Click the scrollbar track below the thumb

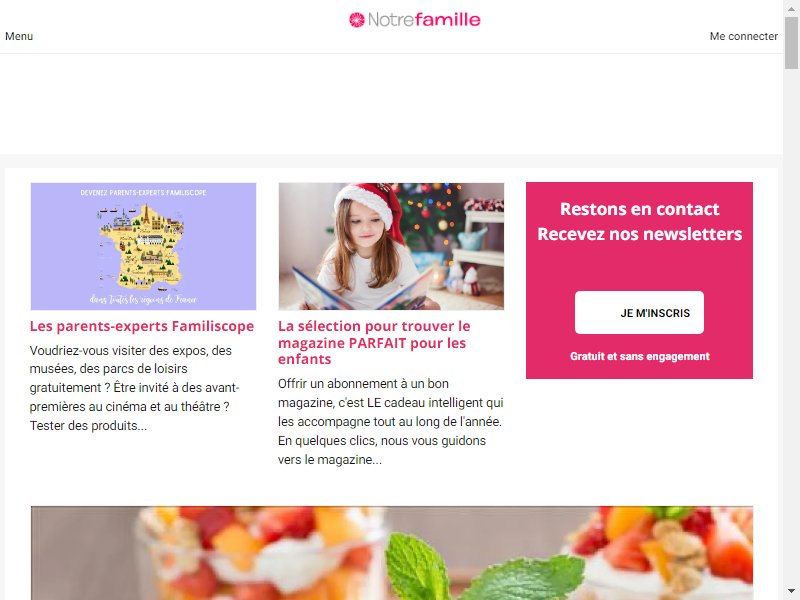[x=792, y=327]
